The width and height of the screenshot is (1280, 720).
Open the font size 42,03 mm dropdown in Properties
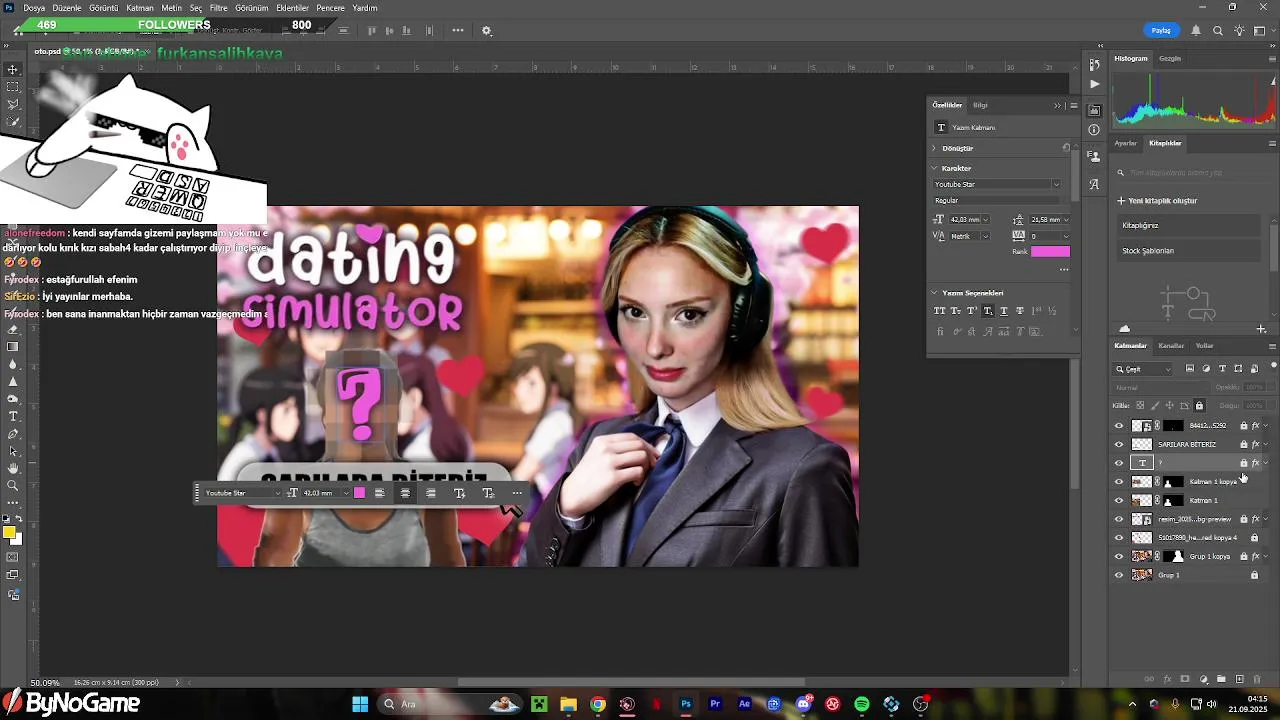click(x=986, y=220)
